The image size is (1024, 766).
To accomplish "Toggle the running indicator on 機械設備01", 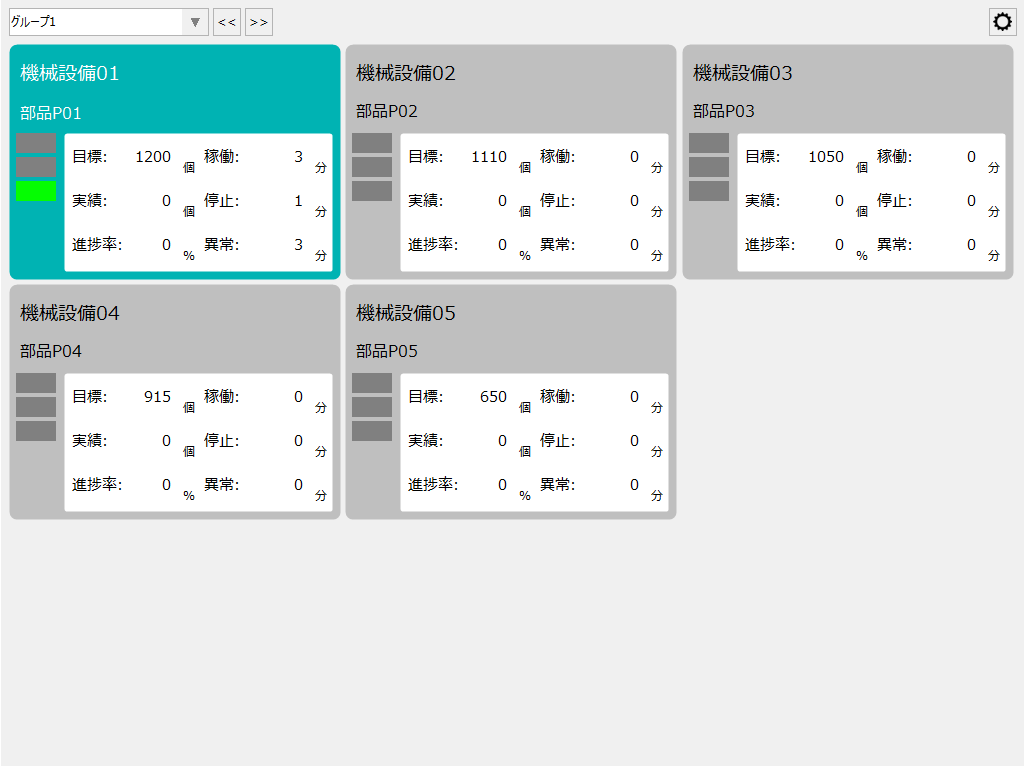I will click(35, 192).
